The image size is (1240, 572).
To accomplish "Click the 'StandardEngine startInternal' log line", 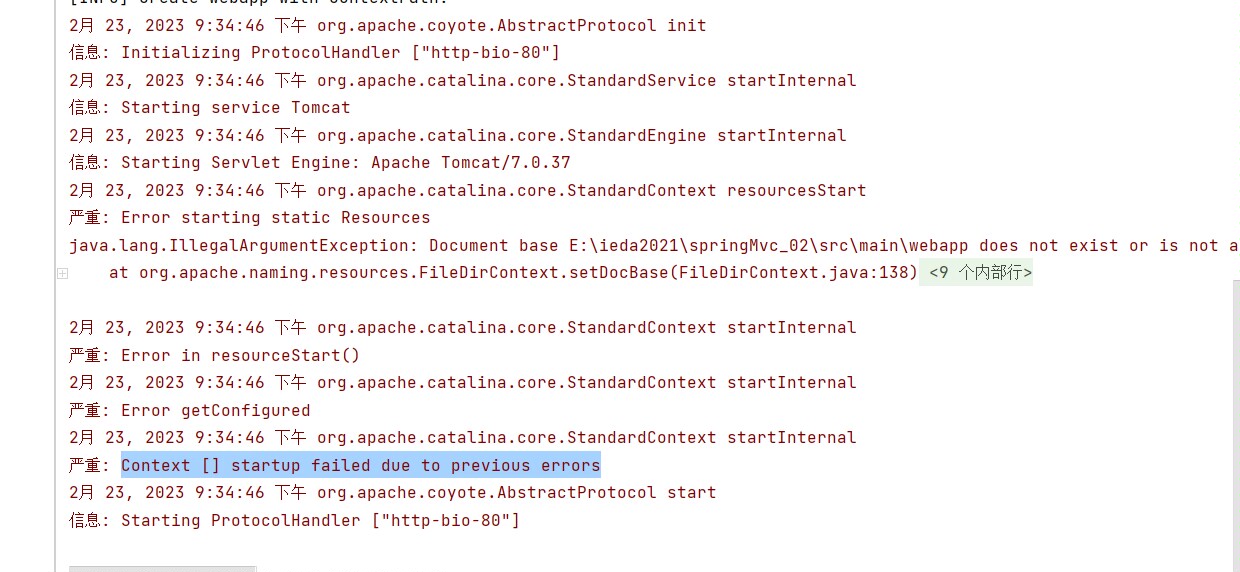I will point(458,135).
